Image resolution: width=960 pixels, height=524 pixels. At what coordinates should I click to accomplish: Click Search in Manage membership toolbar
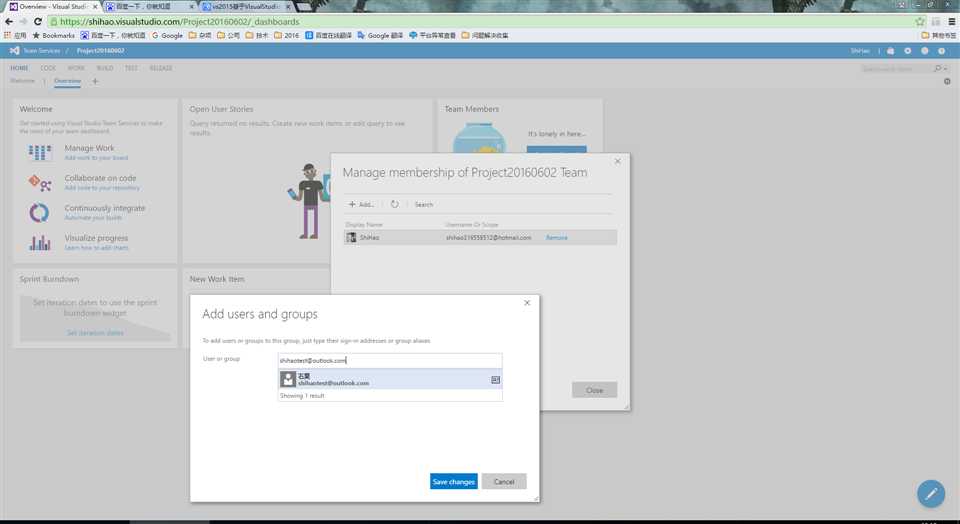pyautogui.click(x=424, y=204)
